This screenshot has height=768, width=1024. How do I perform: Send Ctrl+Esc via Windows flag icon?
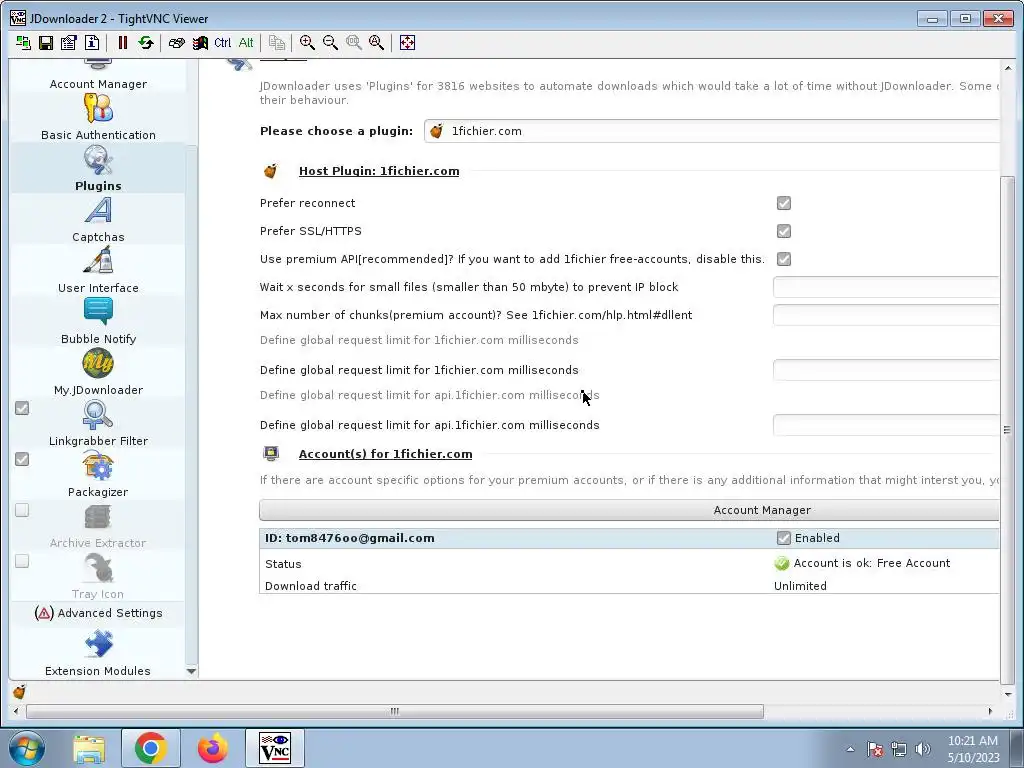tap(200, 43)
